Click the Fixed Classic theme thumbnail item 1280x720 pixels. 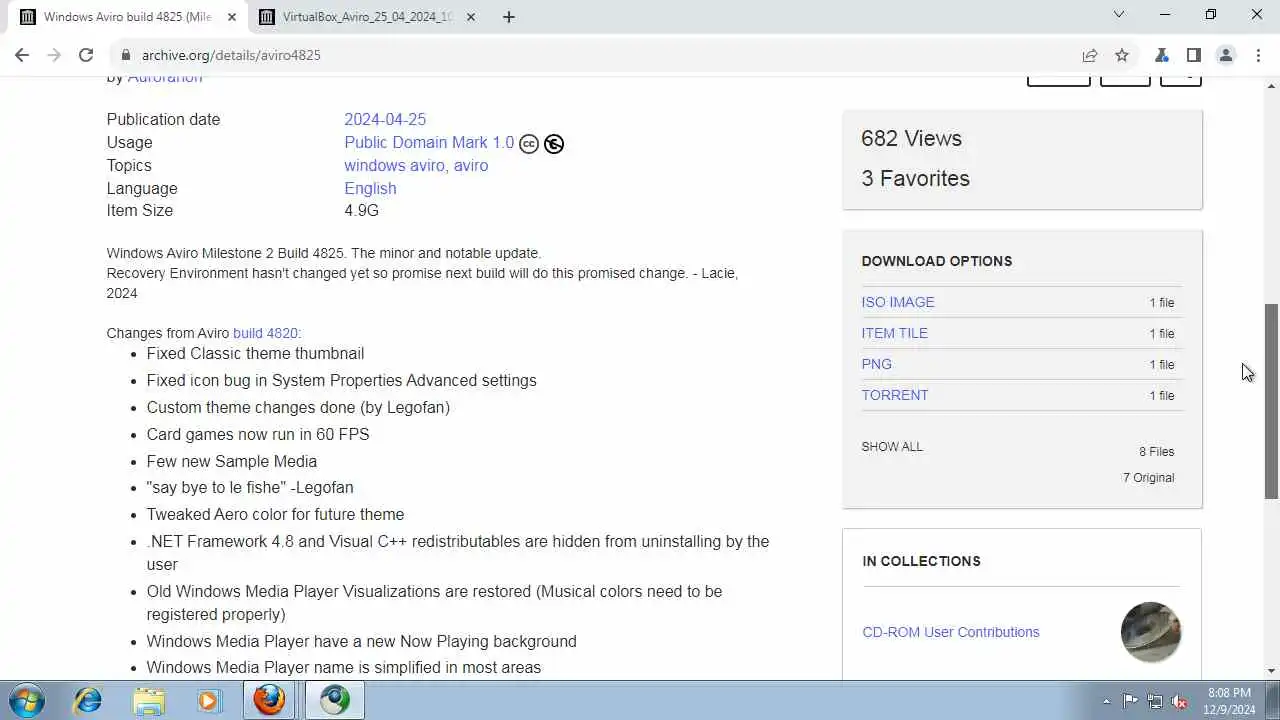pos(255,353)
